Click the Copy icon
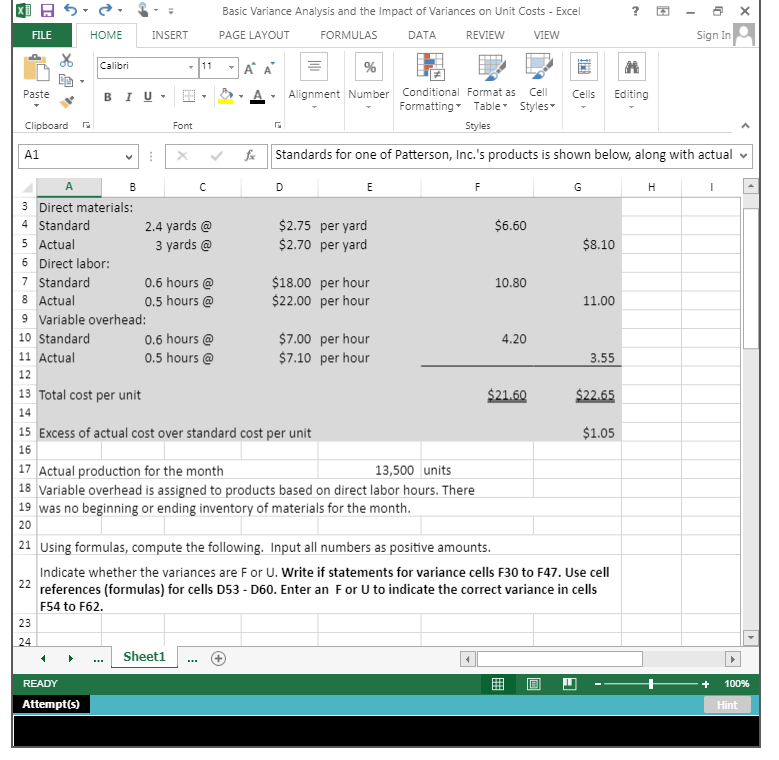This screenshot has height=760, width=779. click(x=66, y=80)
